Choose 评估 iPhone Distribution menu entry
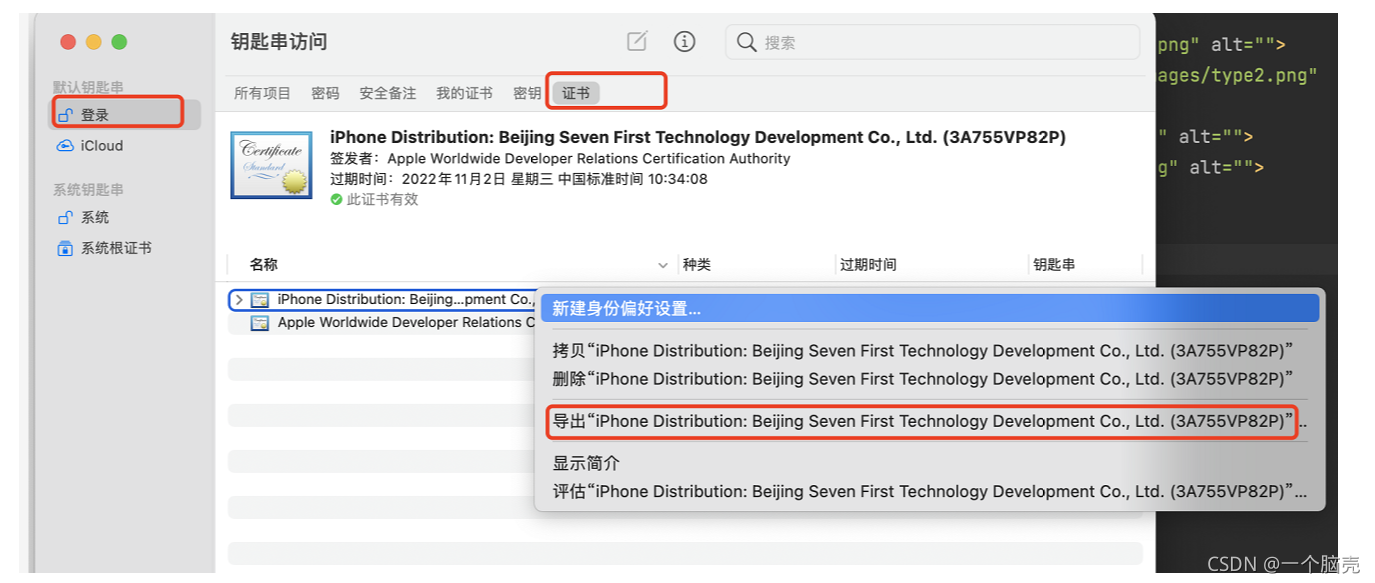 (930, 491)
